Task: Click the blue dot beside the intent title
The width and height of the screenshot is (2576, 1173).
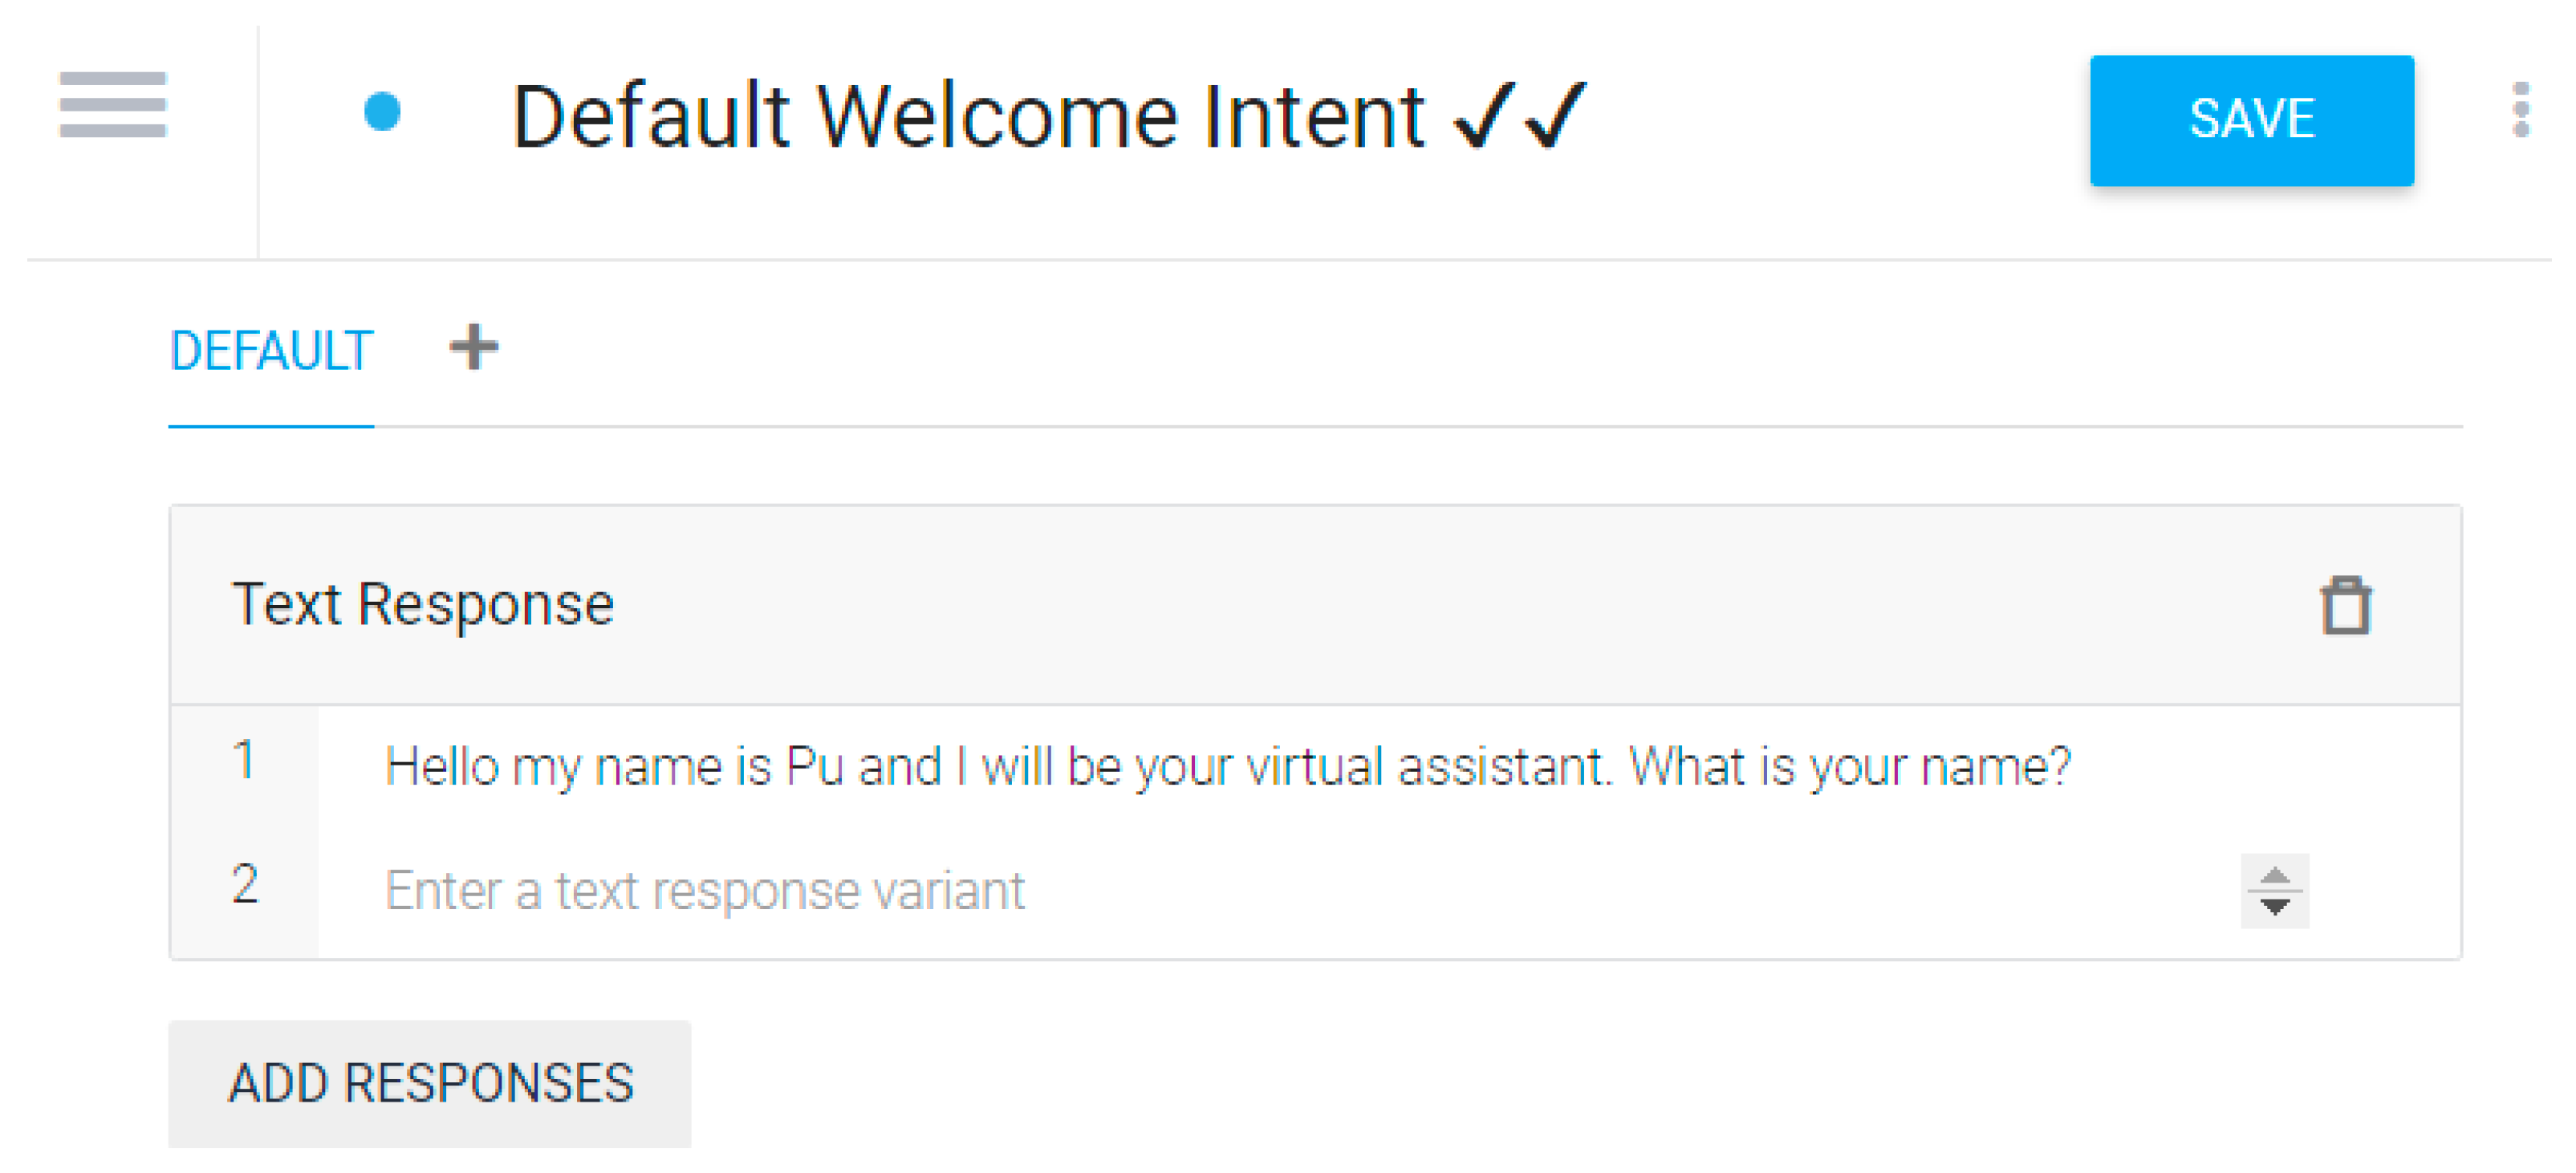Action: (x=382, y=111)
